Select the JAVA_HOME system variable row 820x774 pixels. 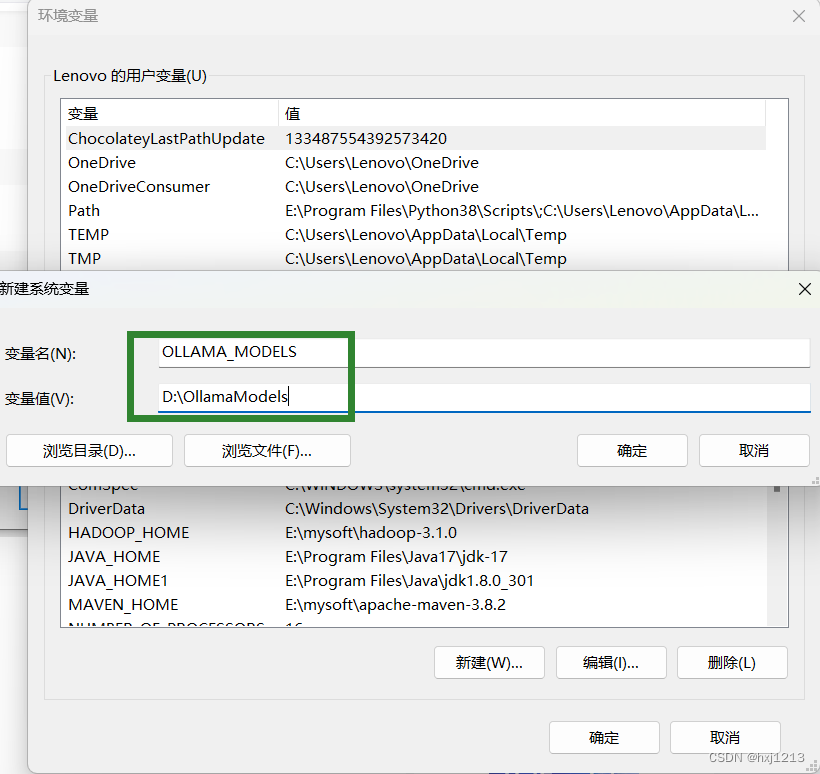(x=416, y=557)
